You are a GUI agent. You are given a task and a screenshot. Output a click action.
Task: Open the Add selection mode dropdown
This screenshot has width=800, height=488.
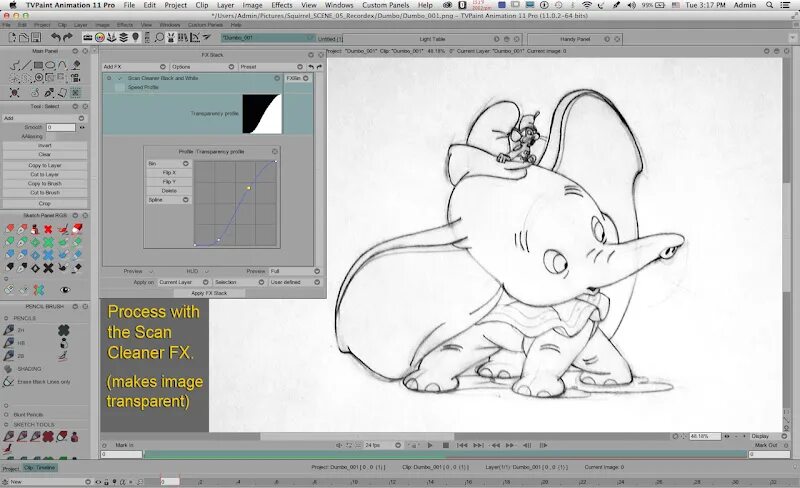(45, 118)
